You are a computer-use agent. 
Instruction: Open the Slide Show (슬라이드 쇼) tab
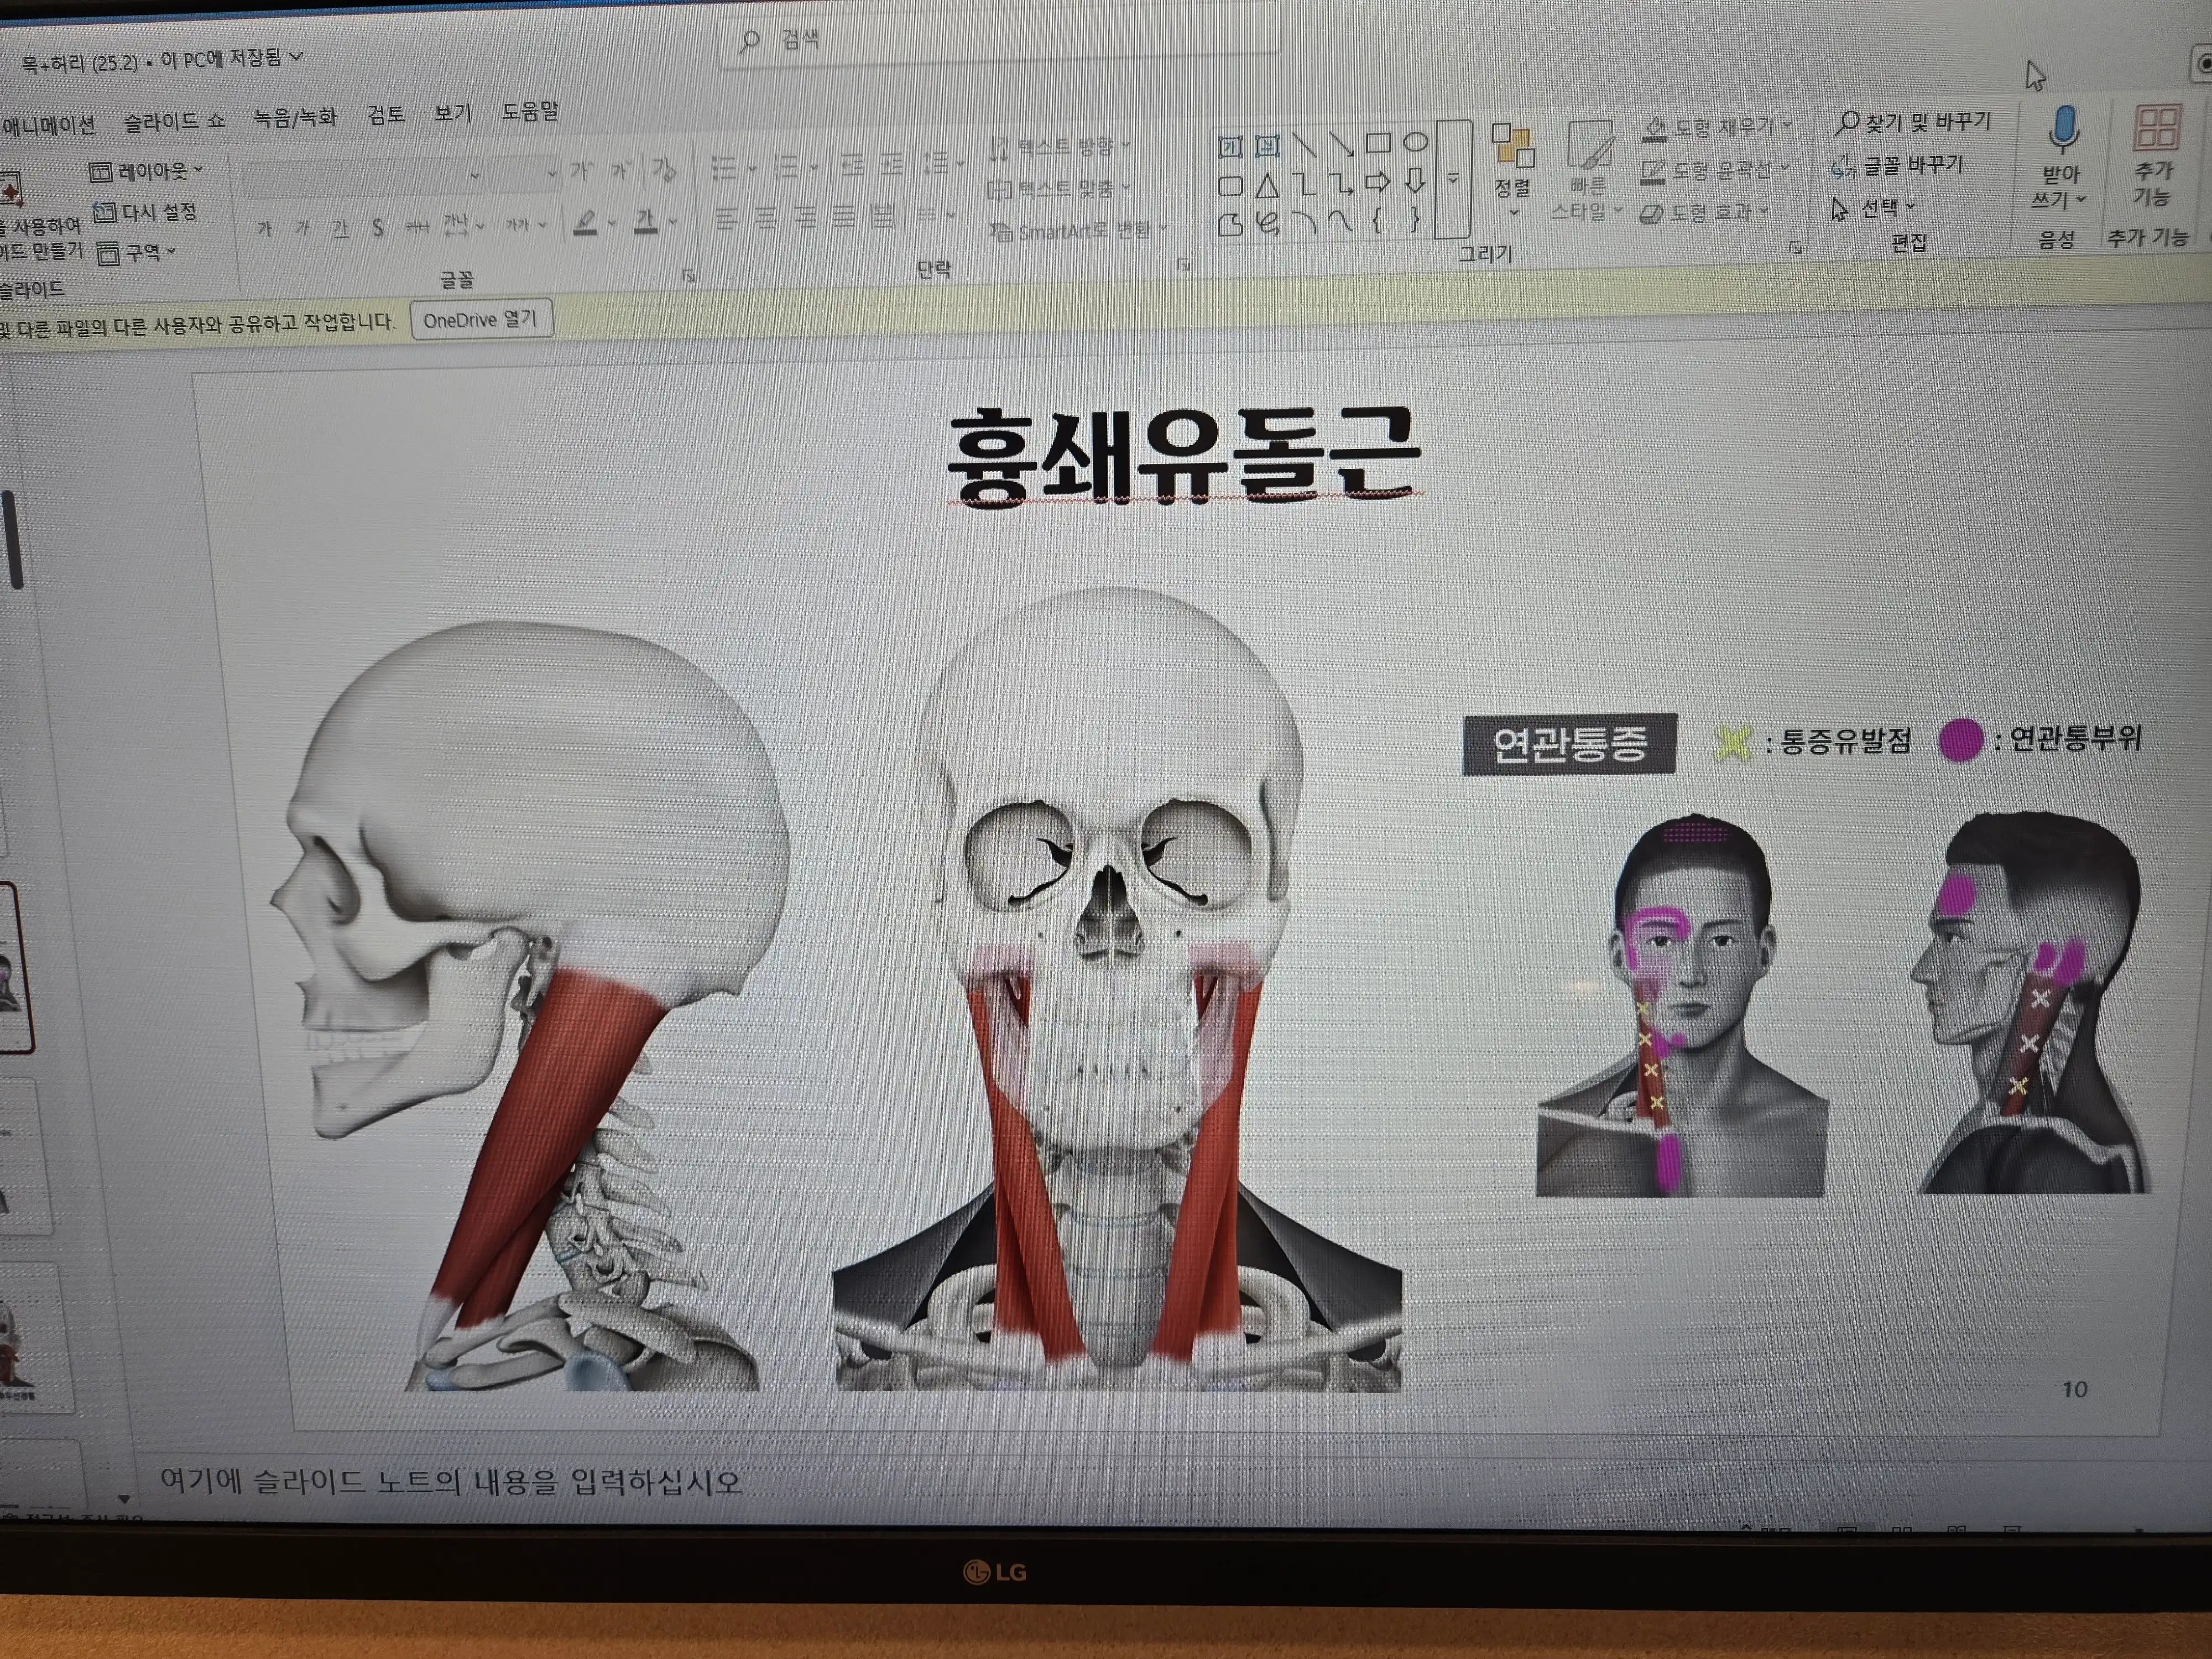click(x=174, y=121)
